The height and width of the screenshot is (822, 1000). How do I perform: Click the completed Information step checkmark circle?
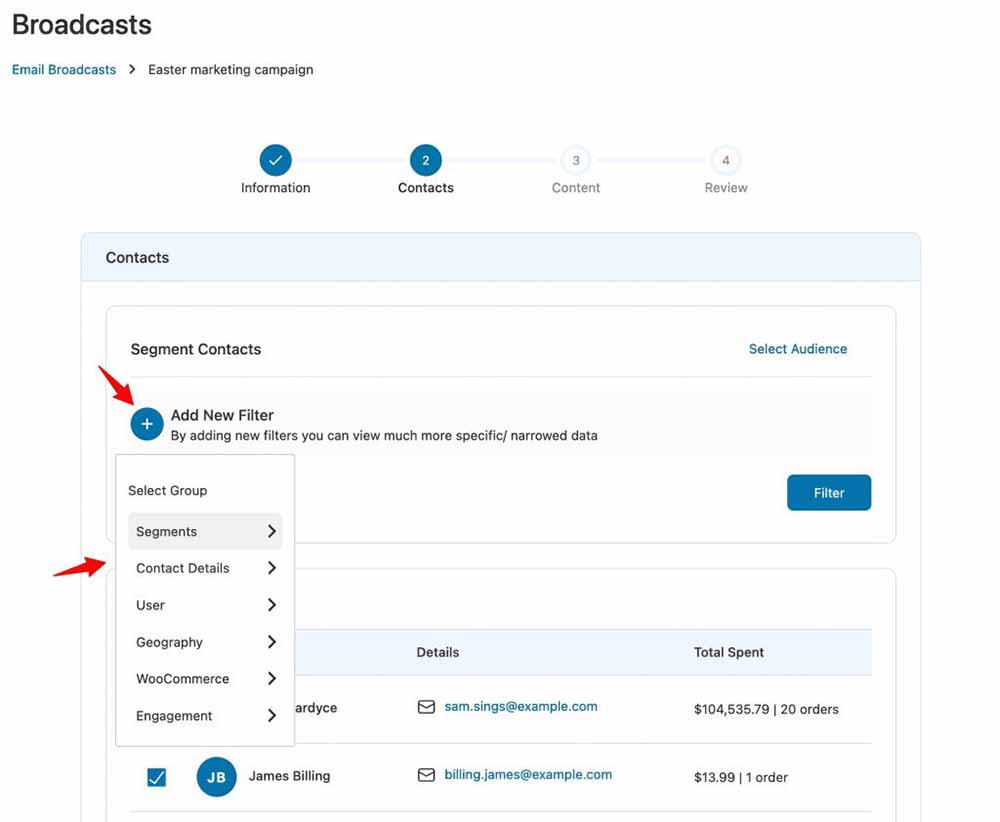(276, 160)
